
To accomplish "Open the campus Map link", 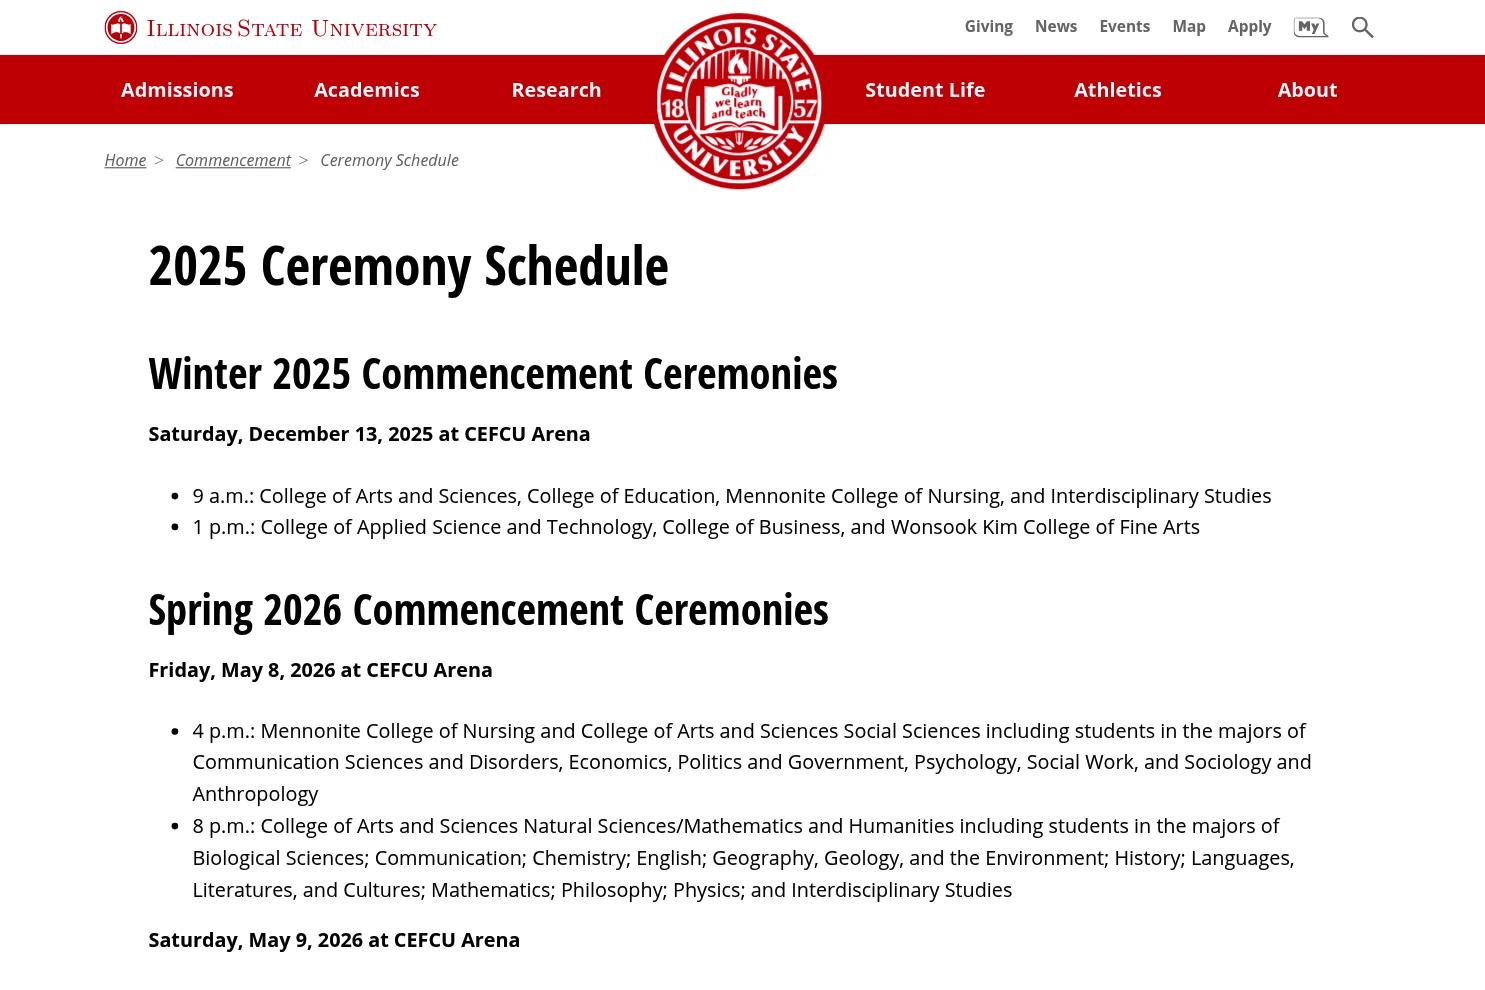I will [1189, 26].
